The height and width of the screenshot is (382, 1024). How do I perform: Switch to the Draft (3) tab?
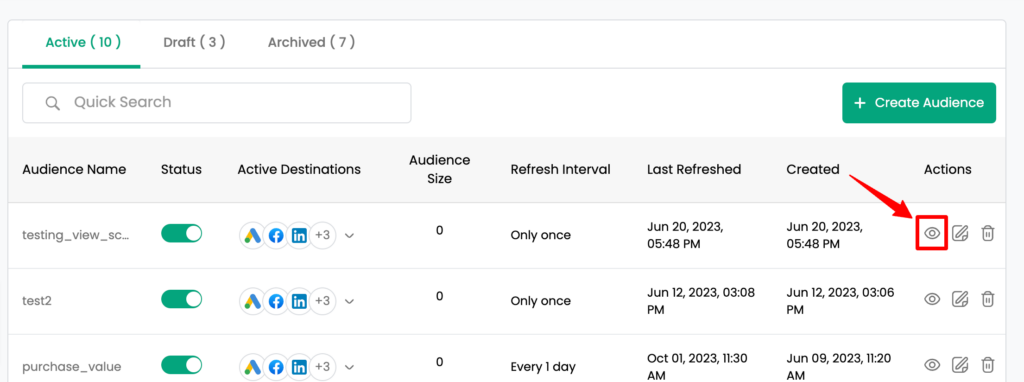coord(194,42)
